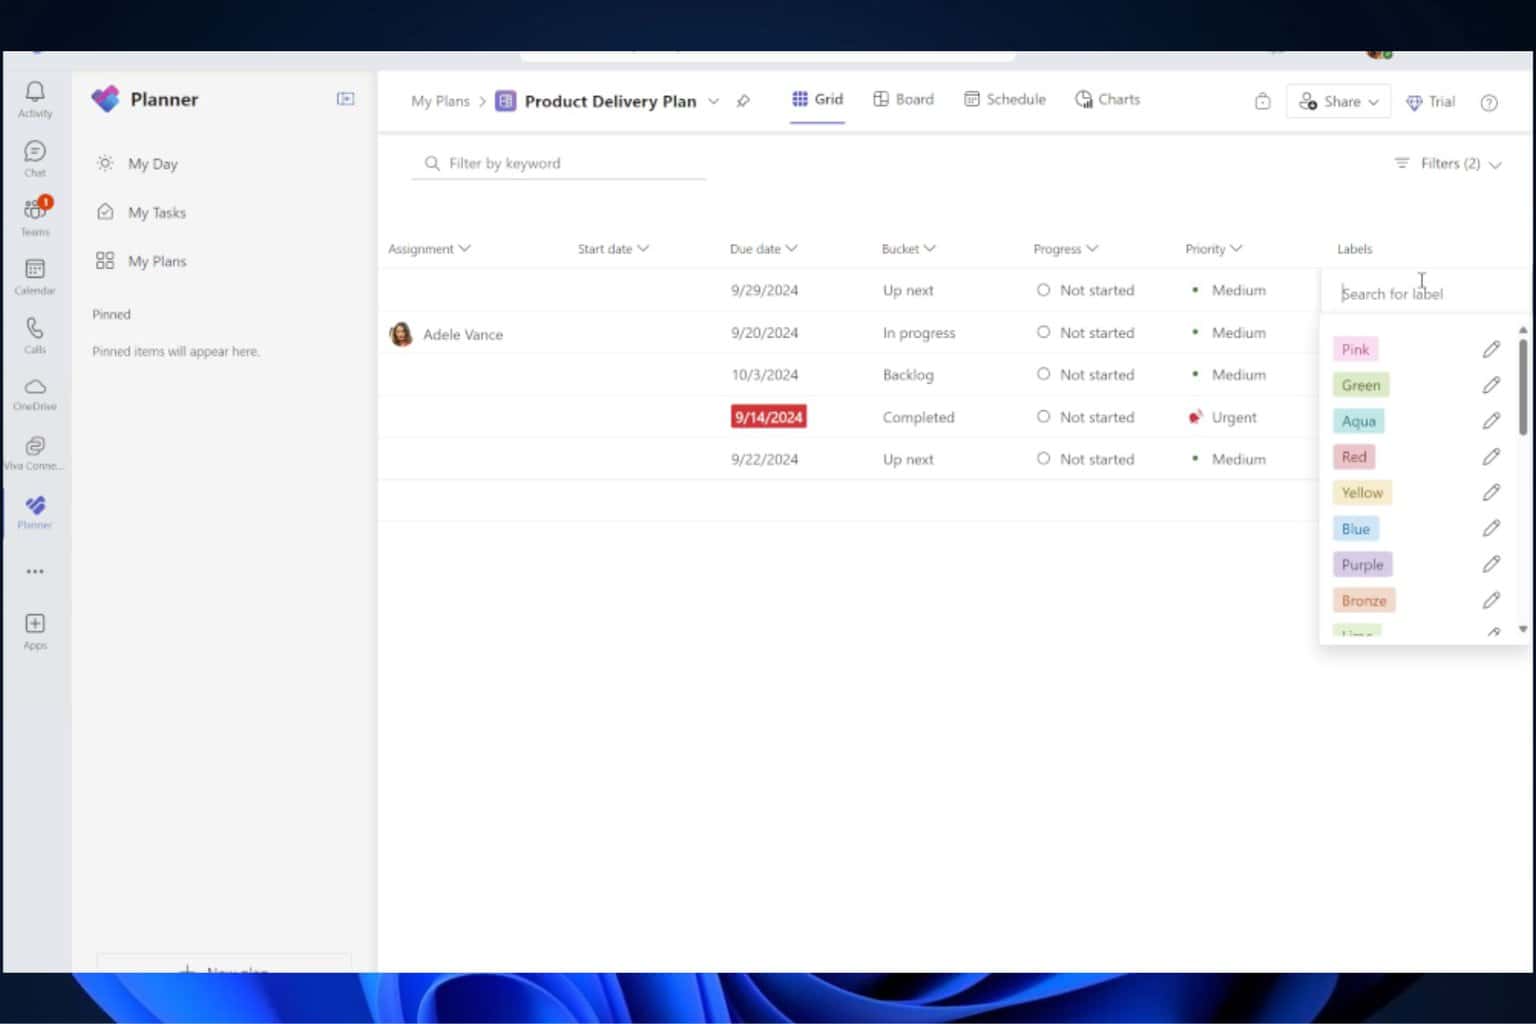Select the Red label swatch
Screen dimensions: 1536x1024
pos(1354,457)
